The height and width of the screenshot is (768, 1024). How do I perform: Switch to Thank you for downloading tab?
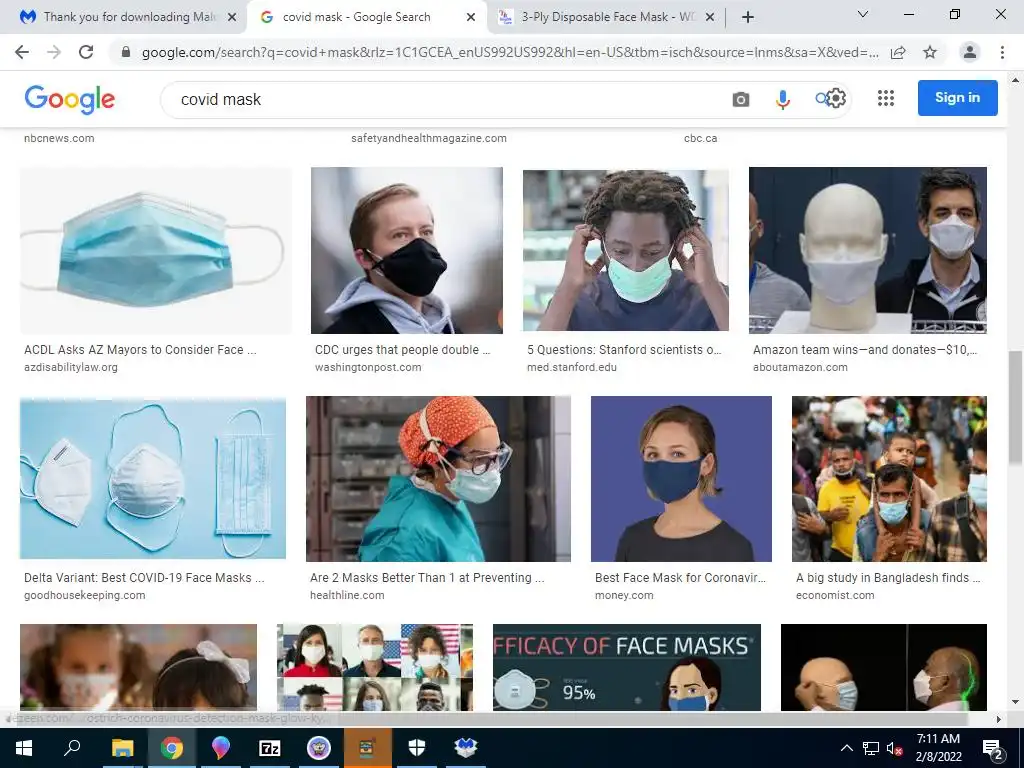click(123, 18)
